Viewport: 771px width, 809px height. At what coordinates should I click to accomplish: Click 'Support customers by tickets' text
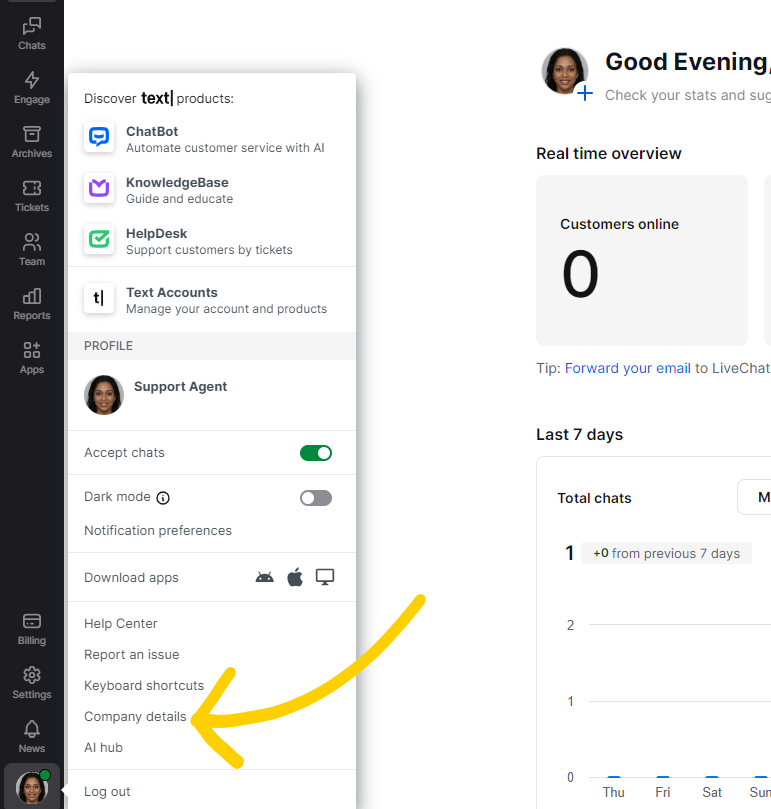pyautogui.click(x=209, y=250)
